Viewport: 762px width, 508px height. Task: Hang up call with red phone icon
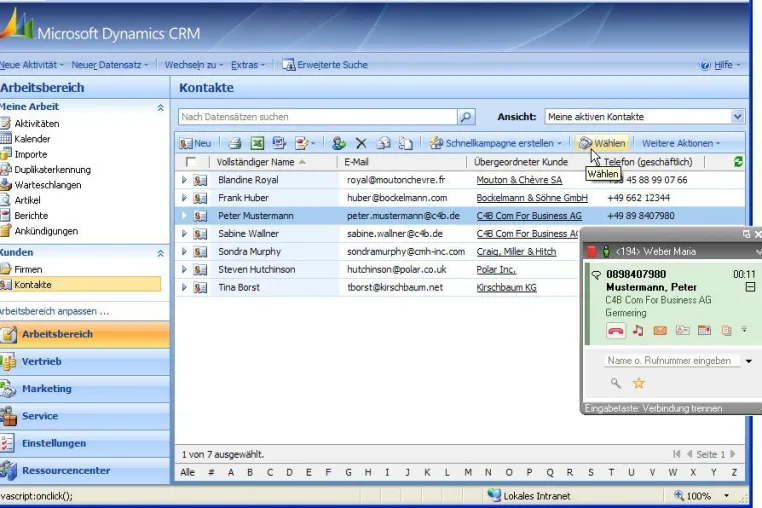[x=615, y=331]
